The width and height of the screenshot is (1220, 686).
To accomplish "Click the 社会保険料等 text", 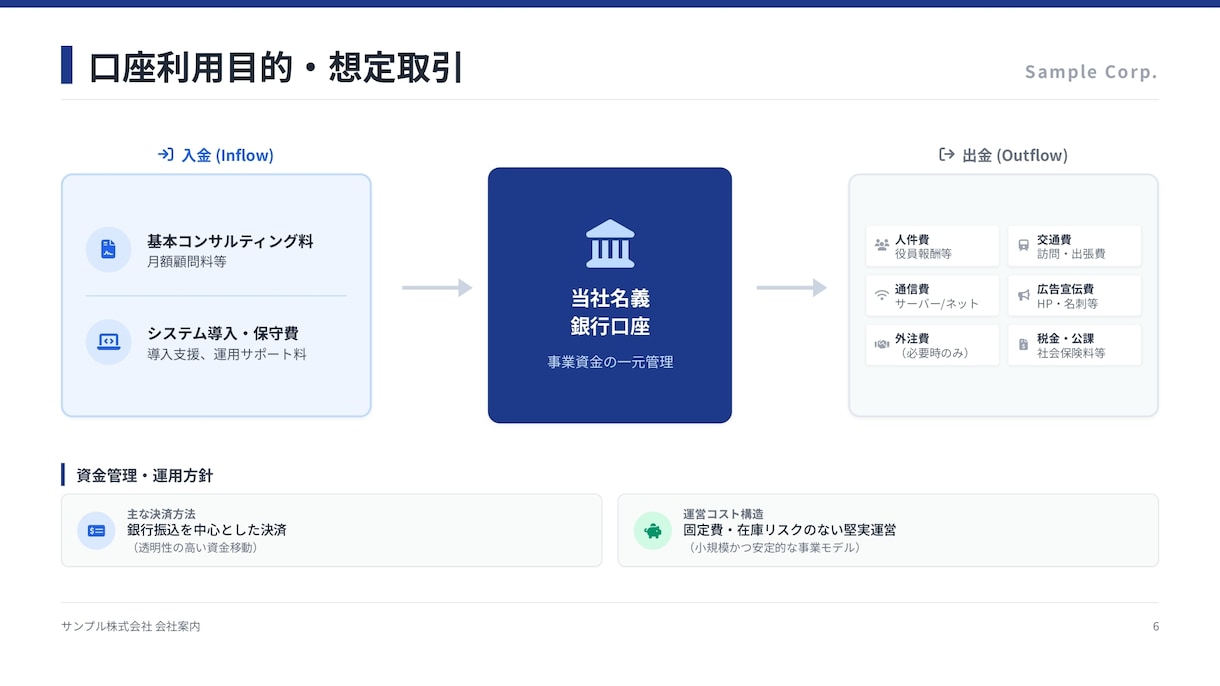I will click(1071, 353).
